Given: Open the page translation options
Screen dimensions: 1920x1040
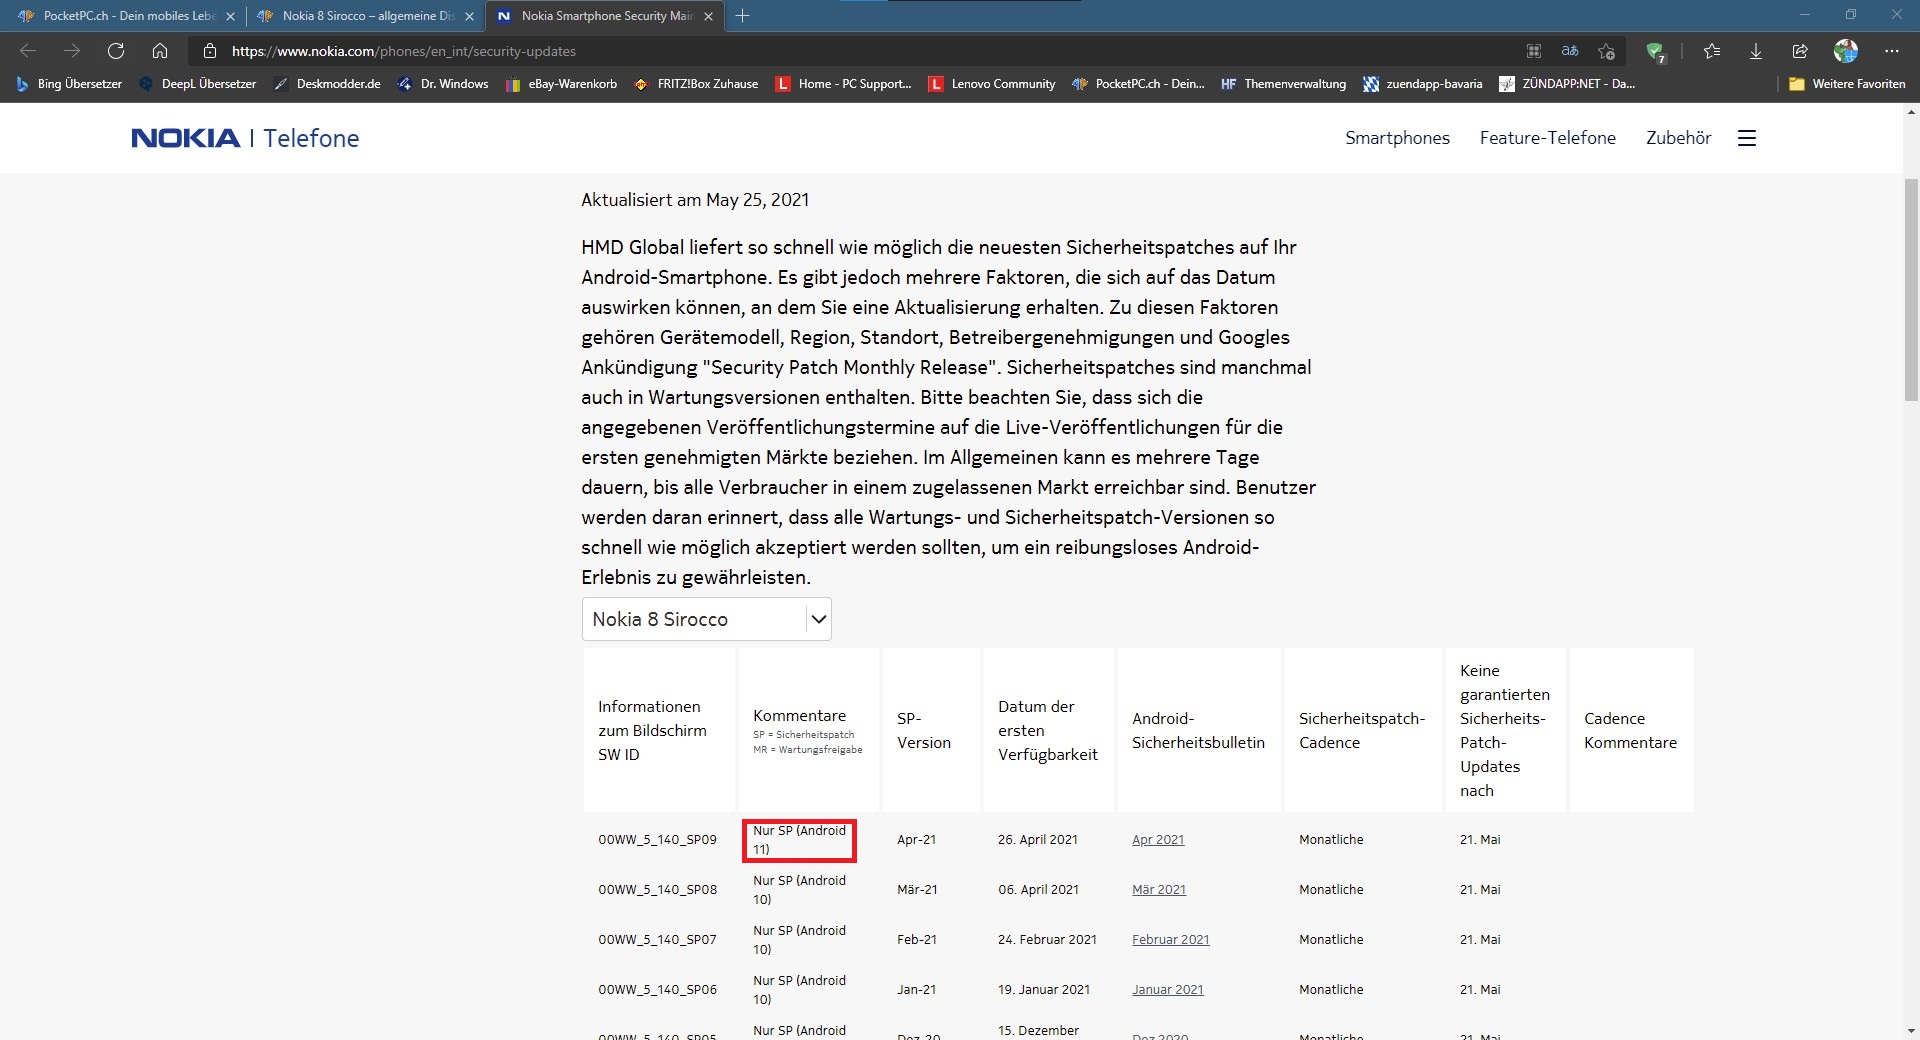Looking at the screenshot, I should 1570,51.
